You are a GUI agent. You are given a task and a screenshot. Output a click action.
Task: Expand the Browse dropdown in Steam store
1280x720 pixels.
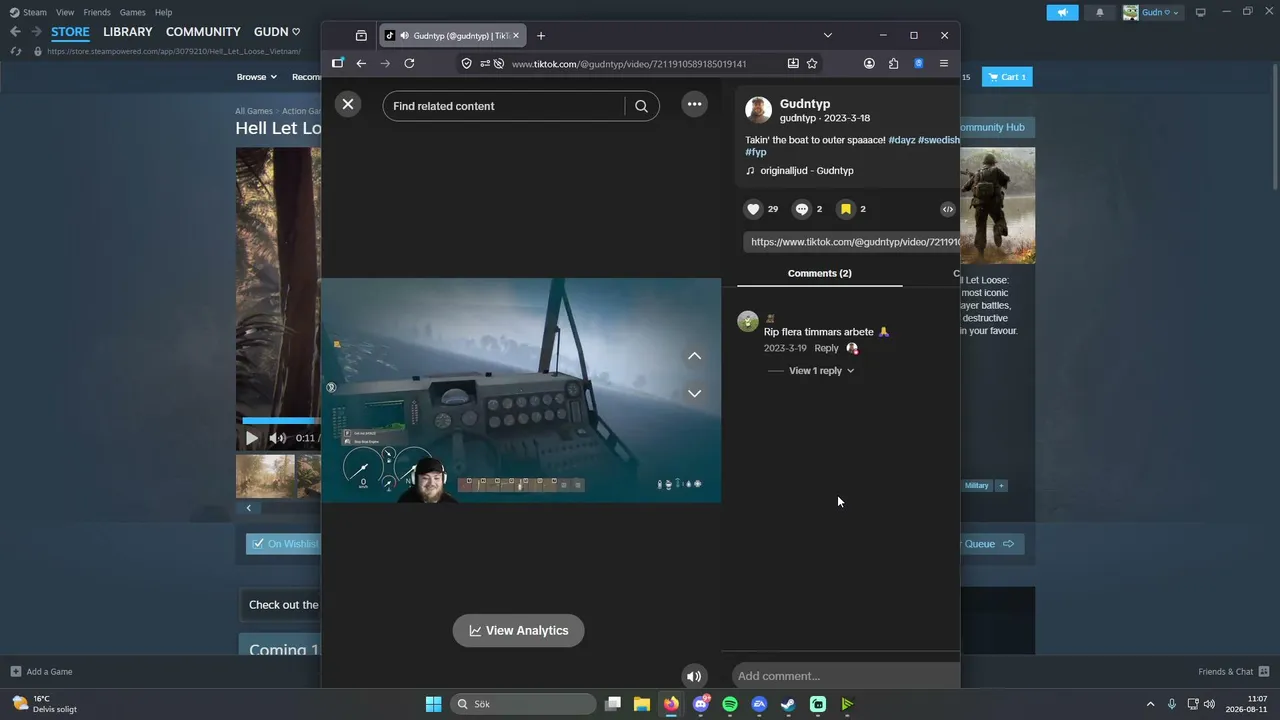[257, 77]
